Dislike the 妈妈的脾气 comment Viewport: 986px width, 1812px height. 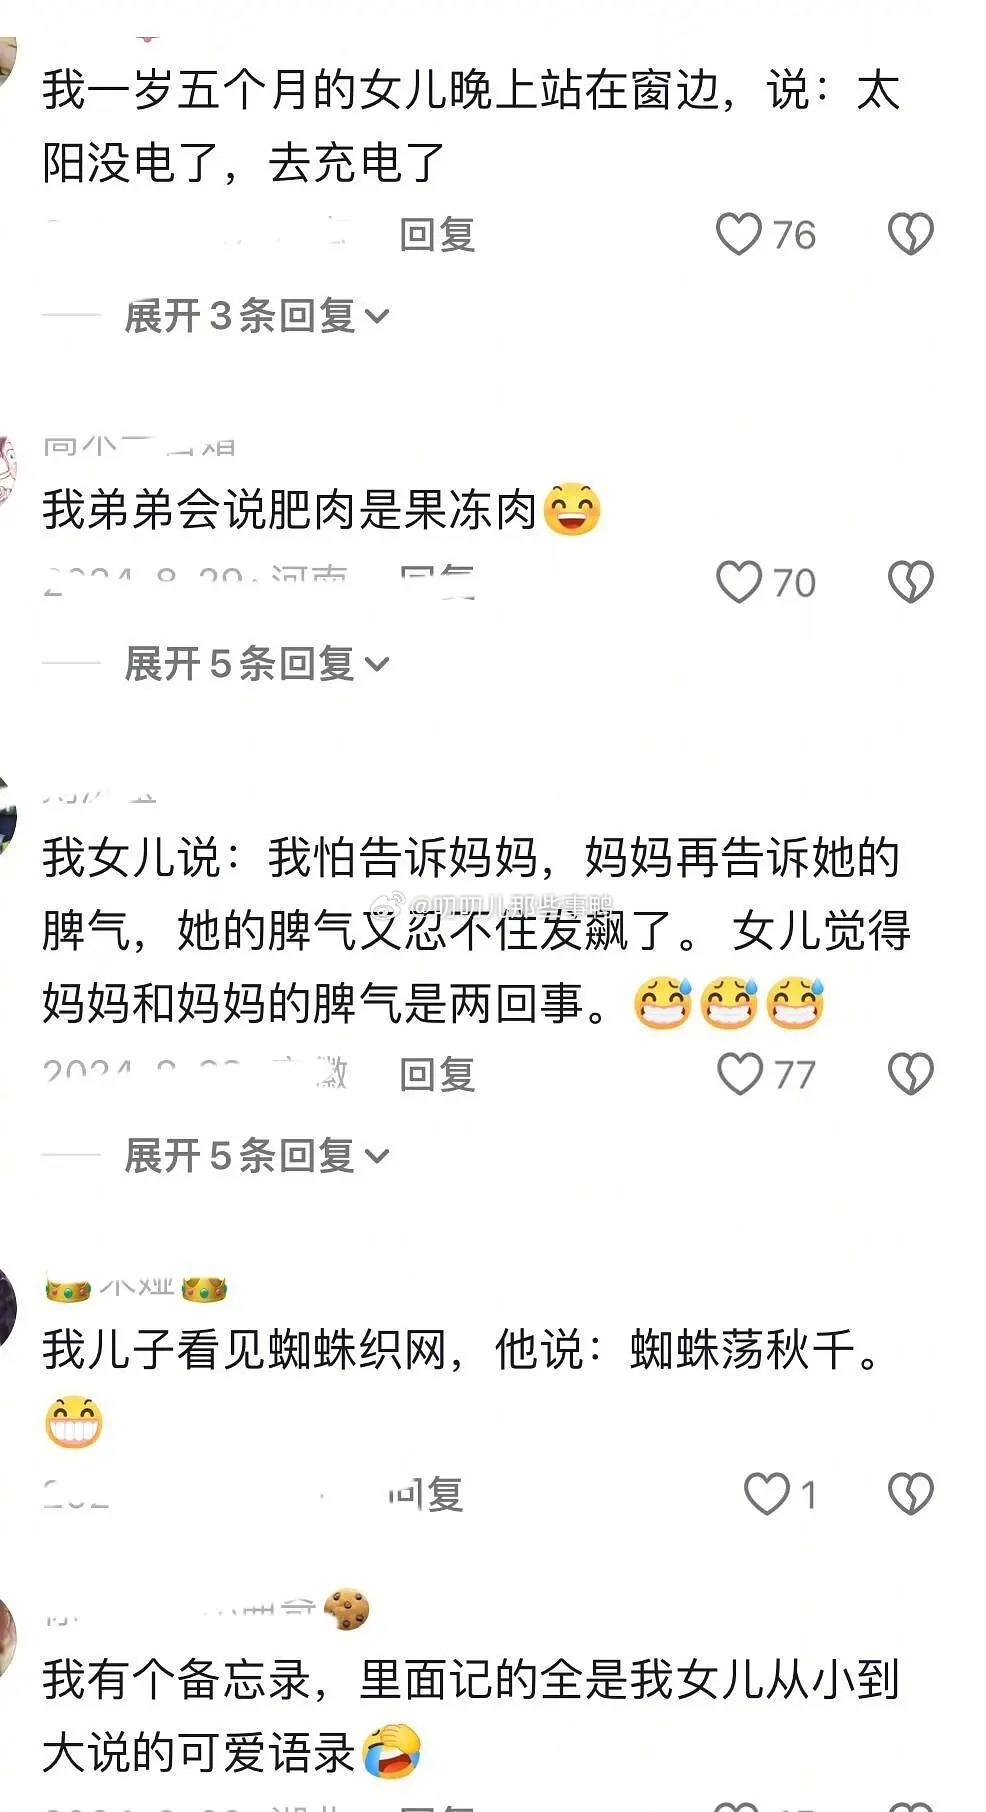click(x=911, y=1074)
